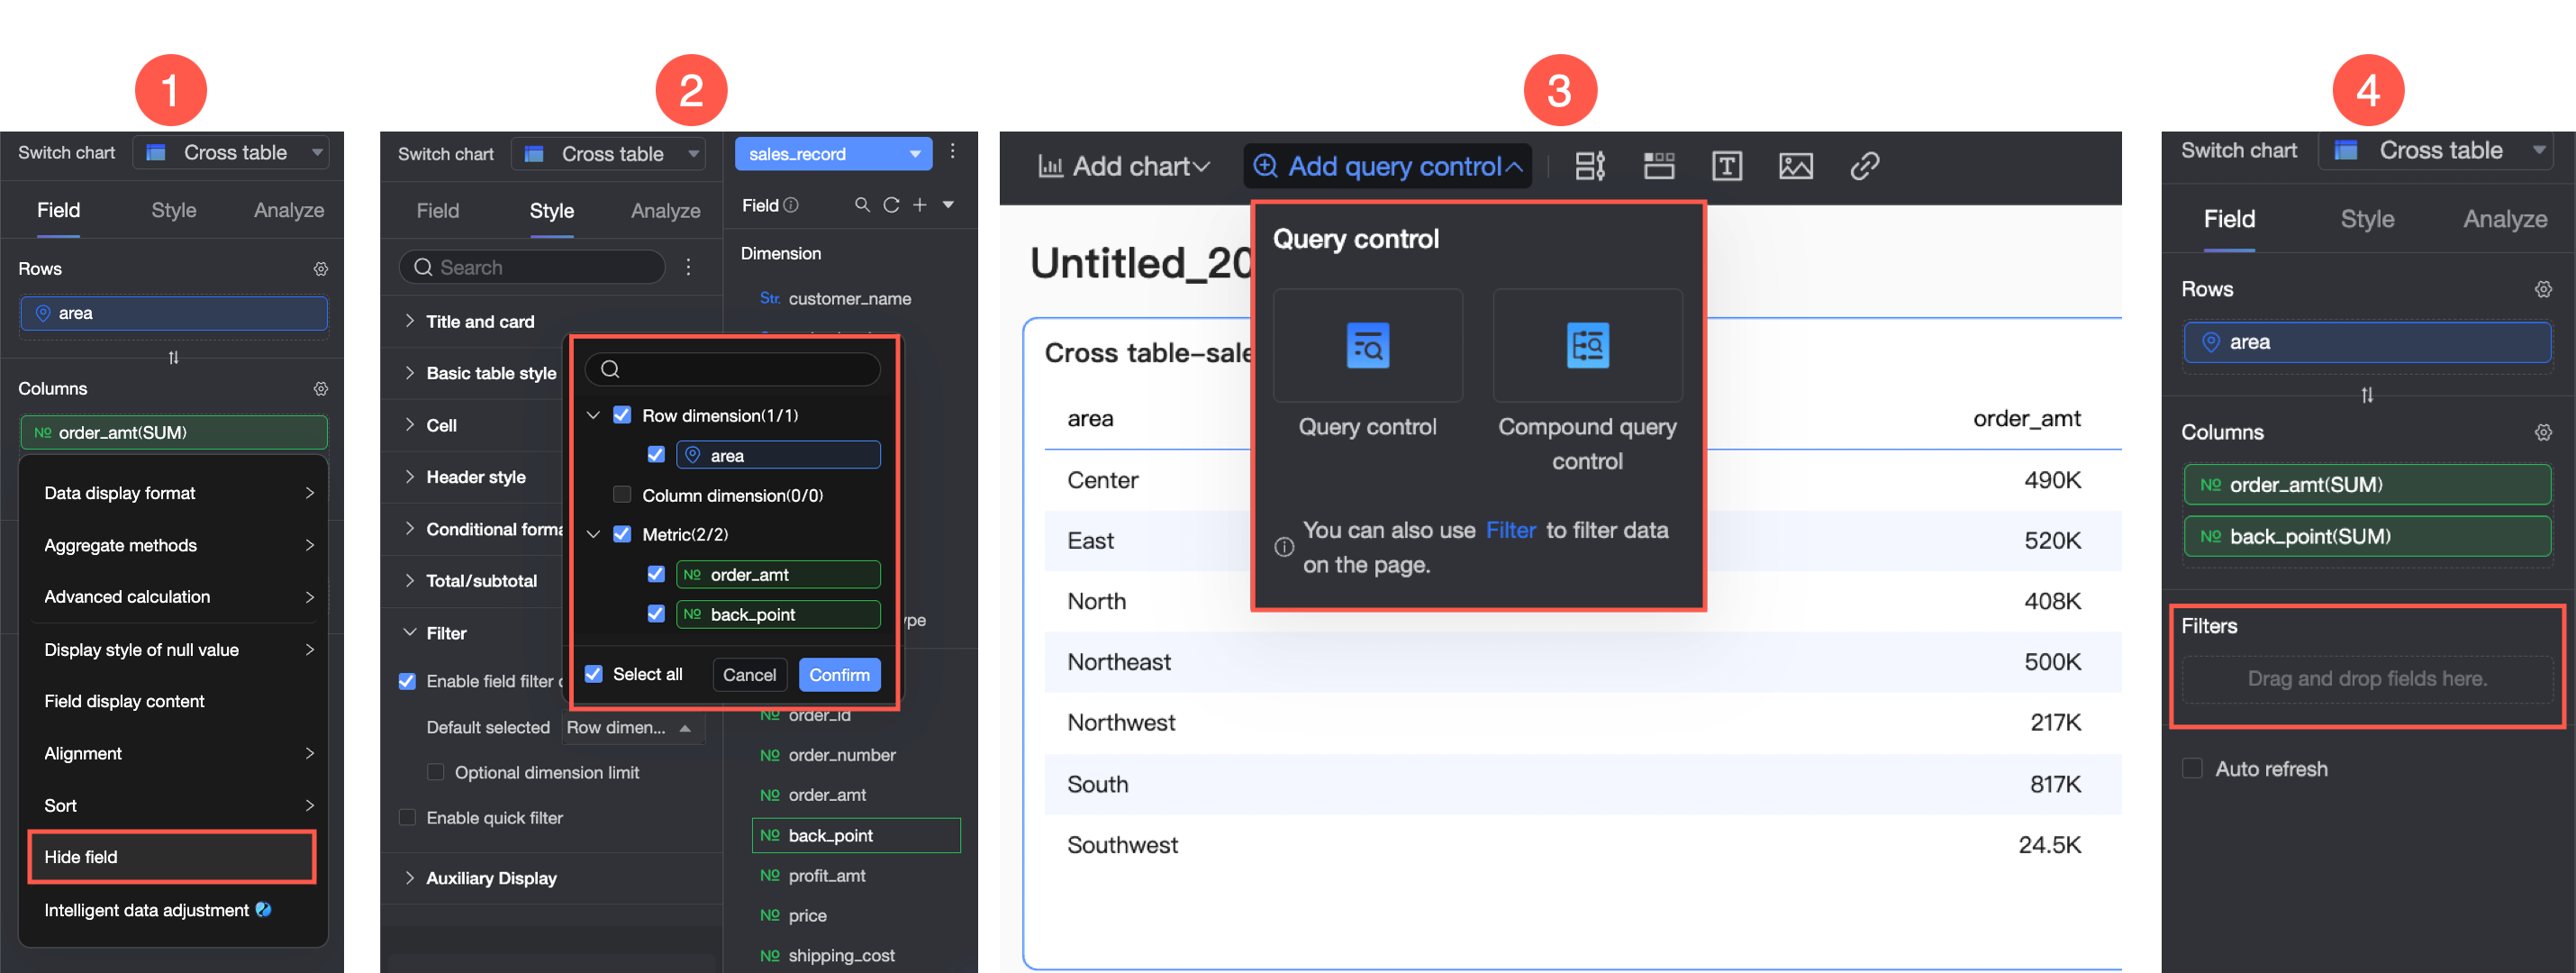Switch to the Analyze tab in panel 2
This screenshot has height=973, width=2576.
[665, 211]
